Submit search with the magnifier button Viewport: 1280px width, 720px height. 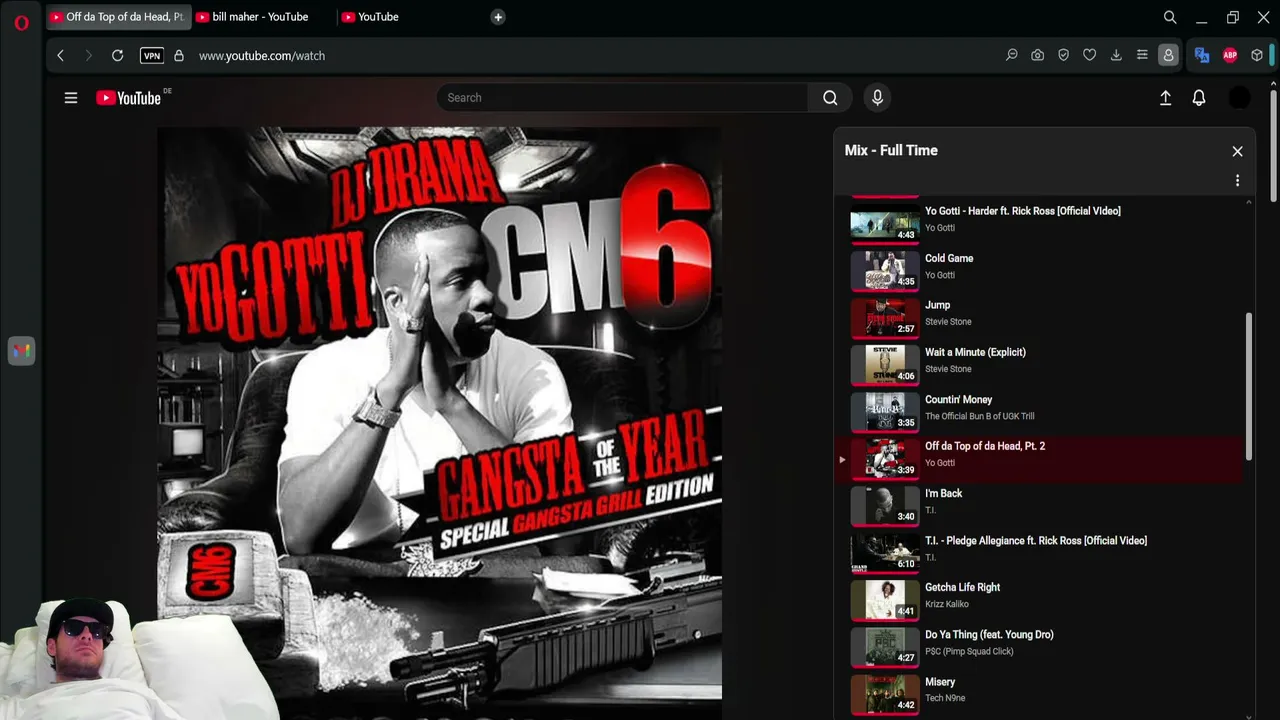point(830,98)
